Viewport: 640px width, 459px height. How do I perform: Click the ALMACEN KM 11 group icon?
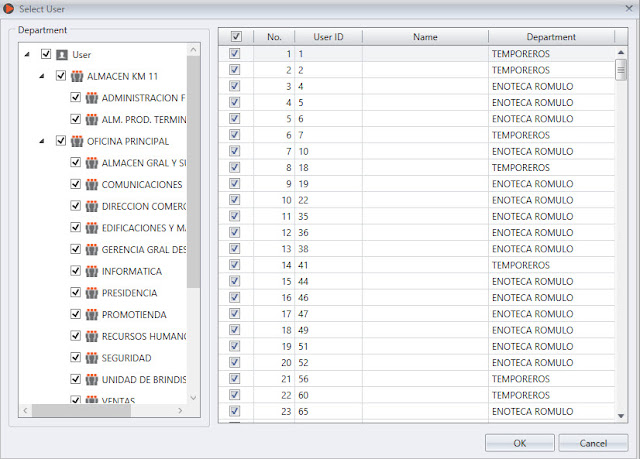click(77, 76)
